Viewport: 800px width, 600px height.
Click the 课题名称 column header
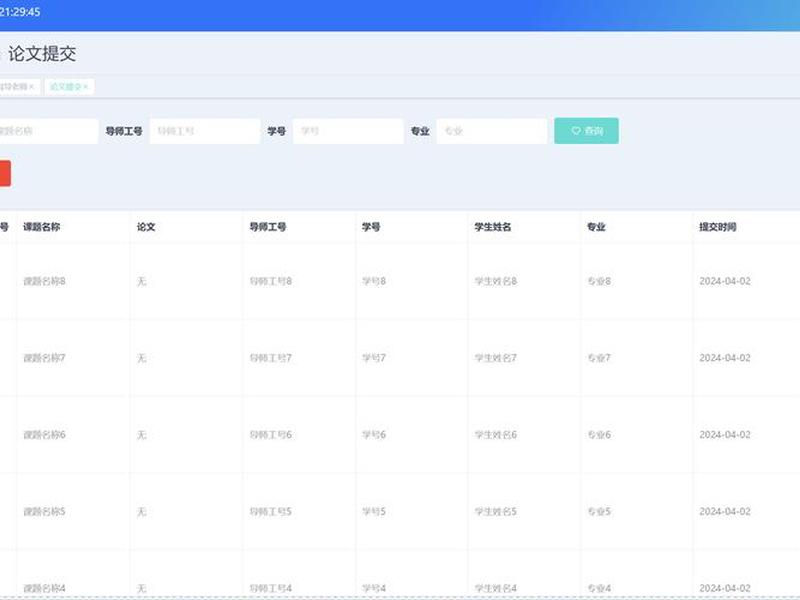(x=42, y=227)
